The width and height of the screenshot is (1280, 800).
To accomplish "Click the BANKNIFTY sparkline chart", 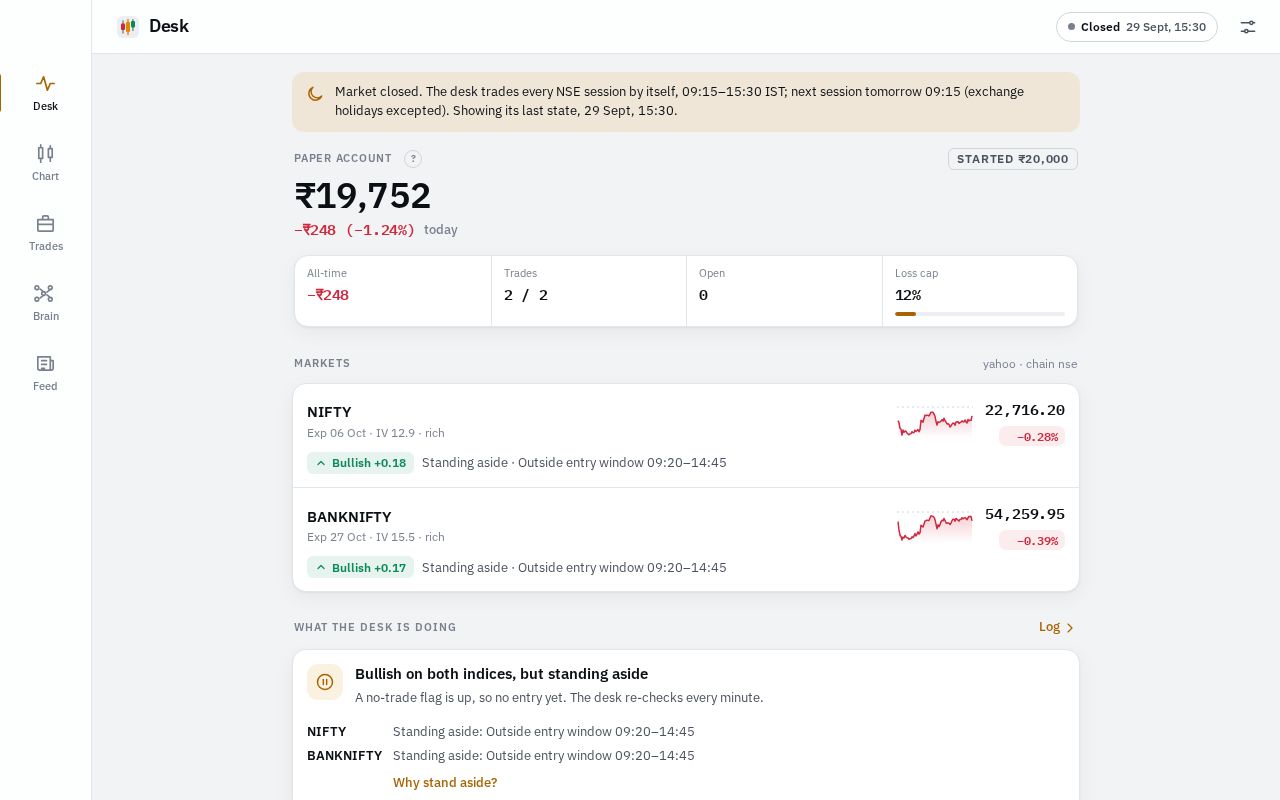I will pyautogui.click(x=935, y=527).
